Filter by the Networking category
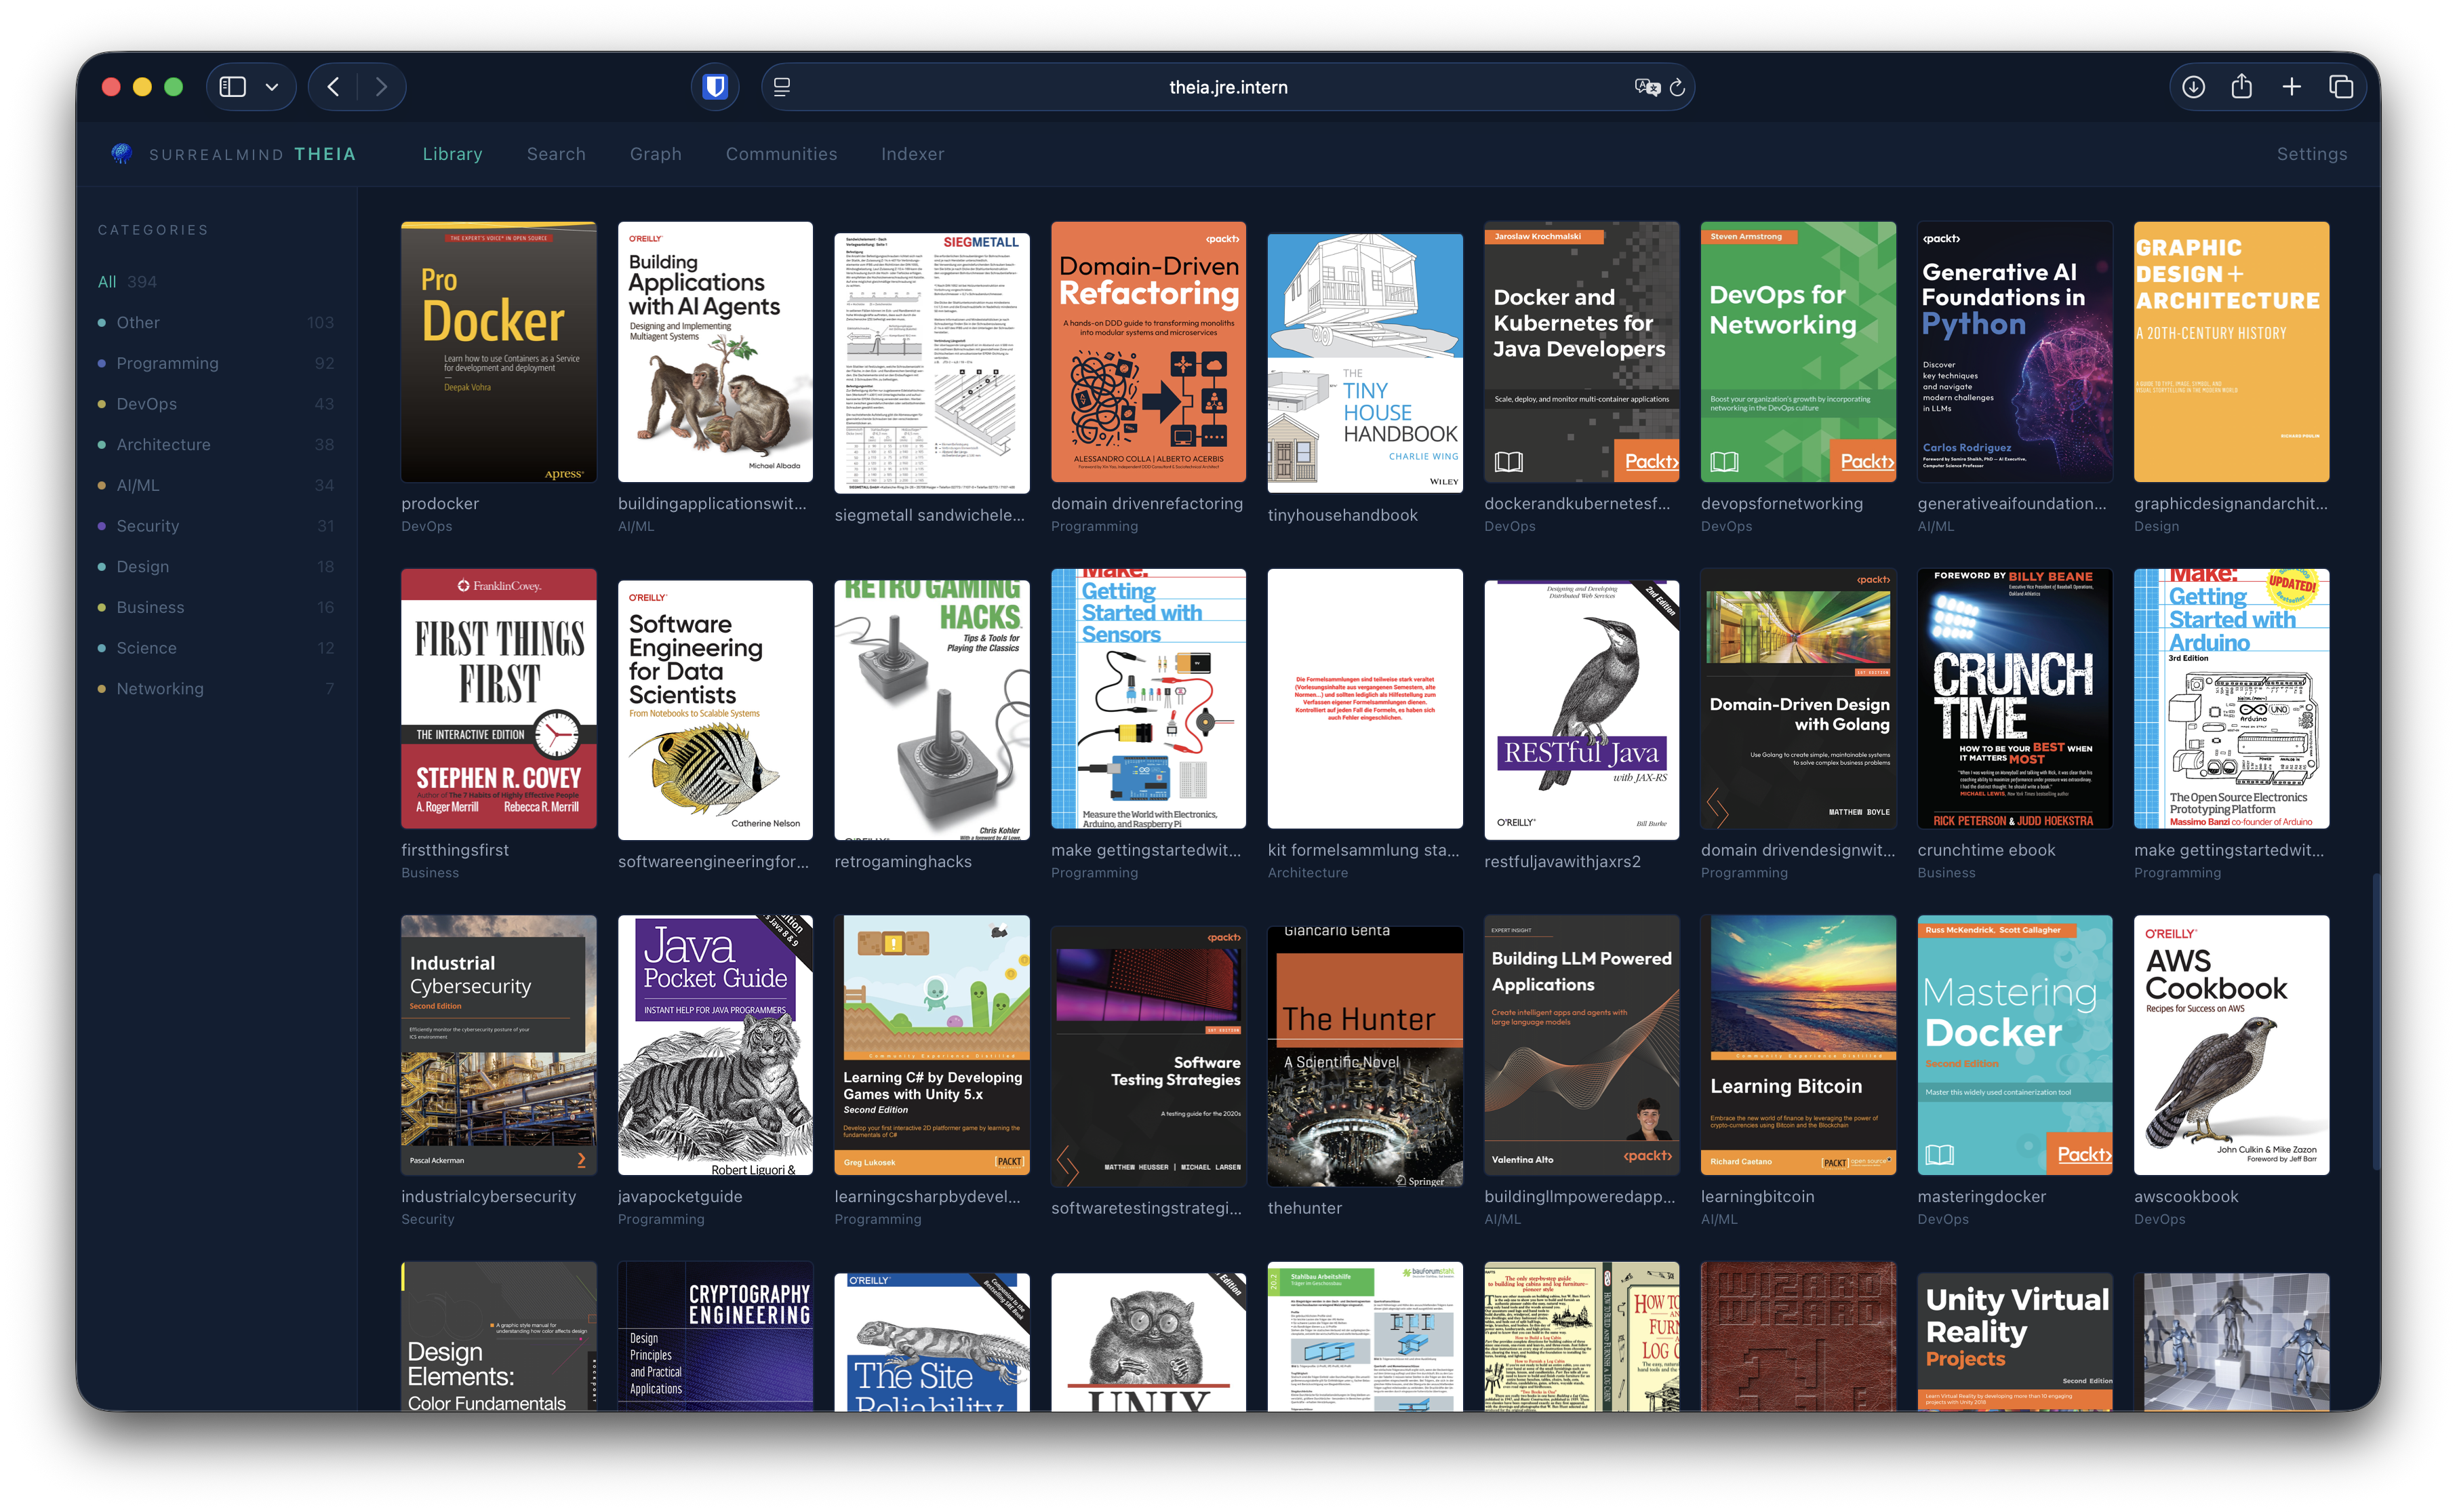The image size is (2457, 1512). pyautogui.click(x=216, y=688)
